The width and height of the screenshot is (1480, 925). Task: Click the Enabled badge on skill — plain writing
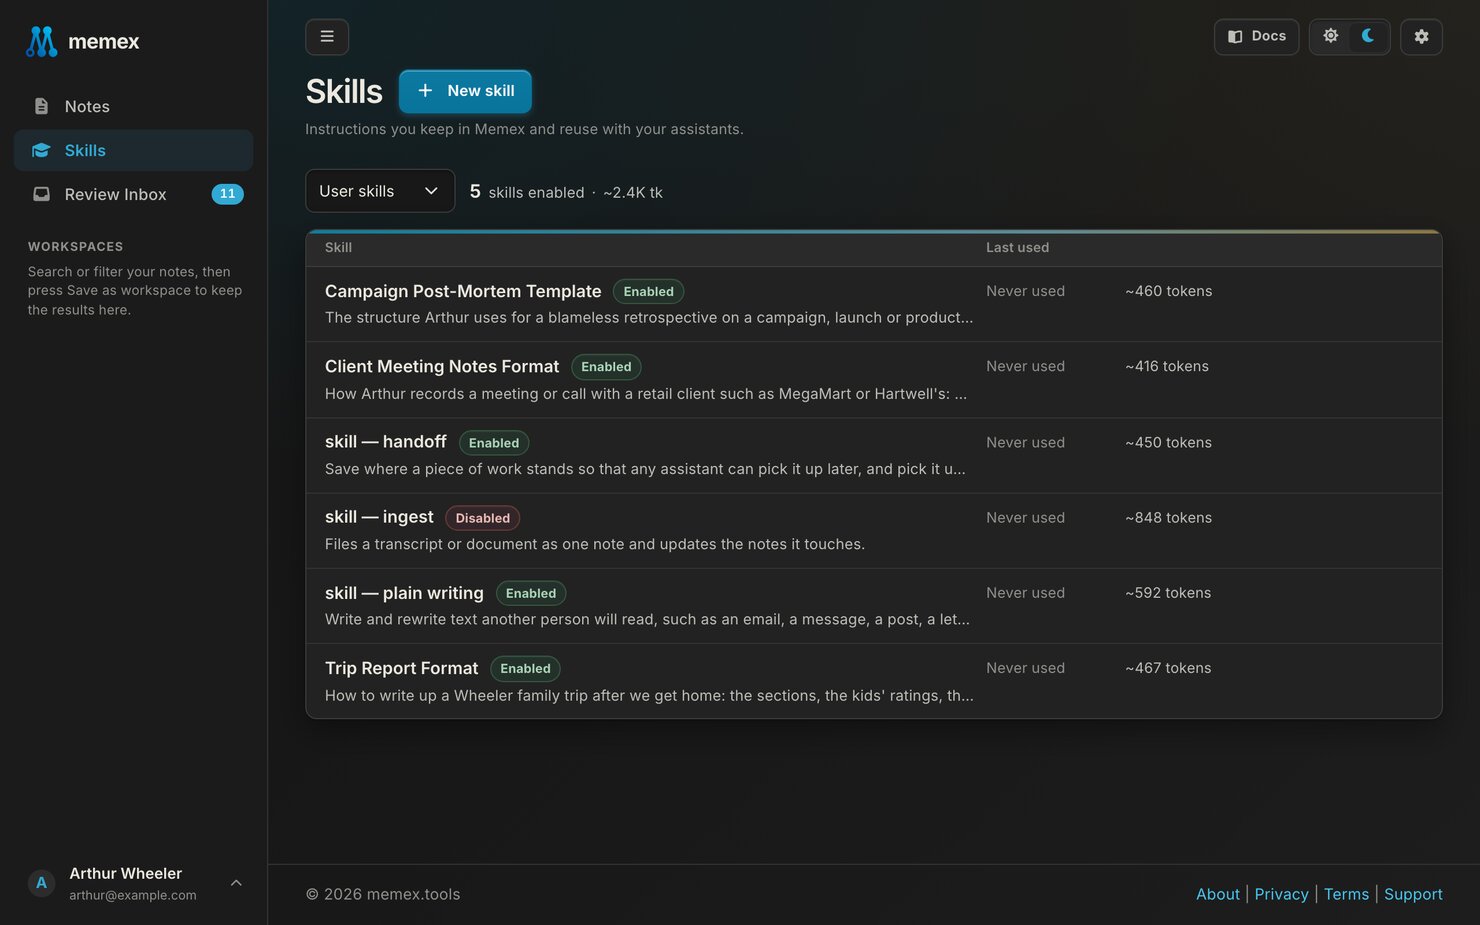tap(531, 593)
